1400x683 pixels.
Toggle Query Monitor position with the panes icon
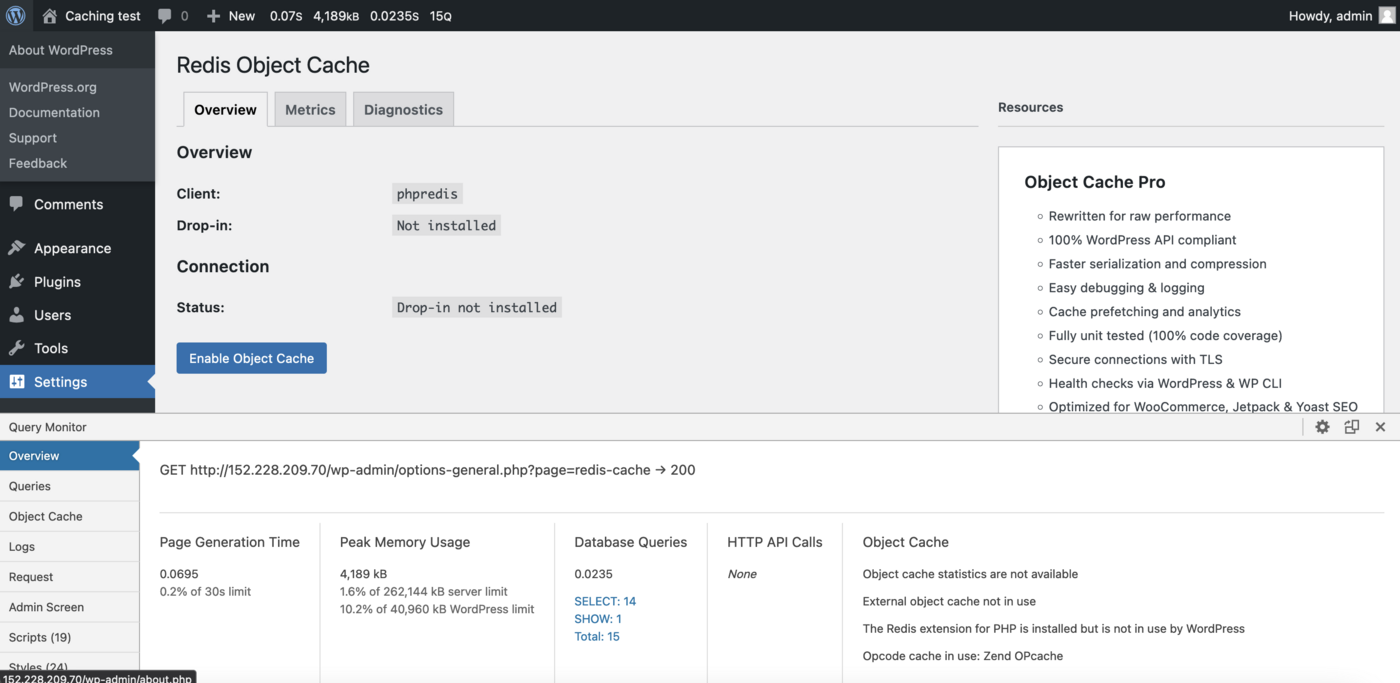coord(1351,426)
